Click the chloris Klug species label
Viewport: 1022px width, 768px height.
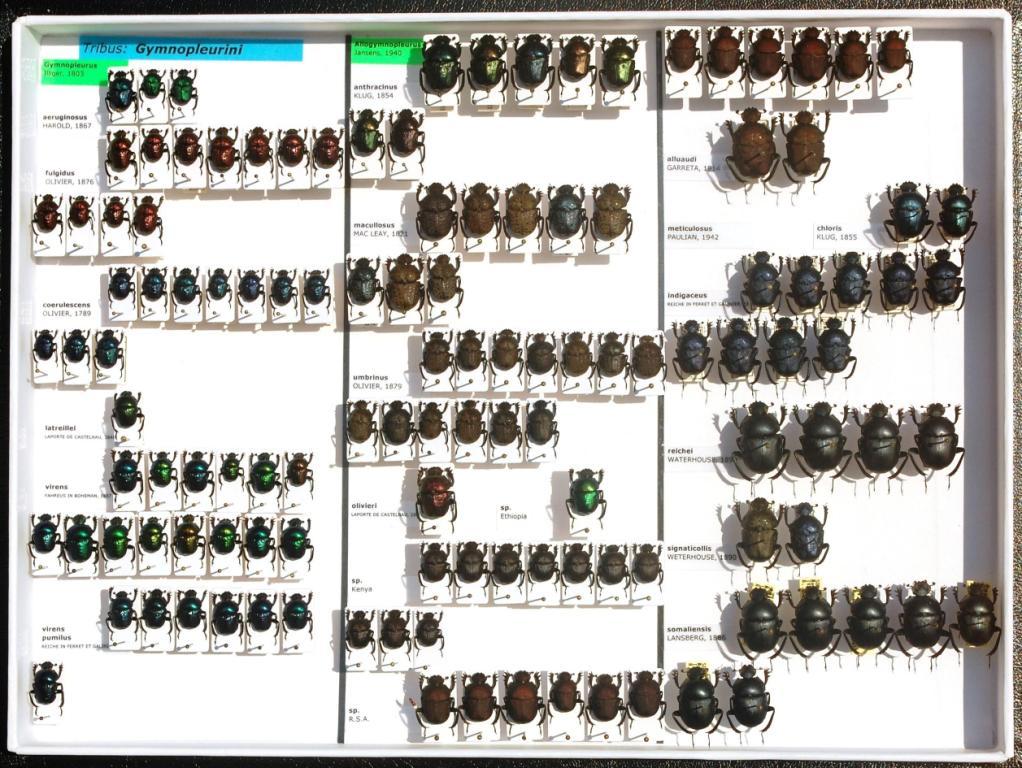835,232
